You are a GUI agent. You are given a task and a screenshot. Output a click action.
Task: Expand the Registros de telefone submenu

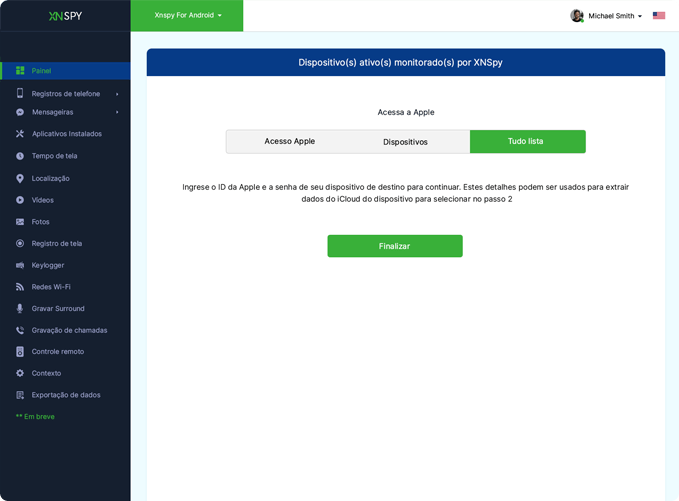[x=65, y=94]
